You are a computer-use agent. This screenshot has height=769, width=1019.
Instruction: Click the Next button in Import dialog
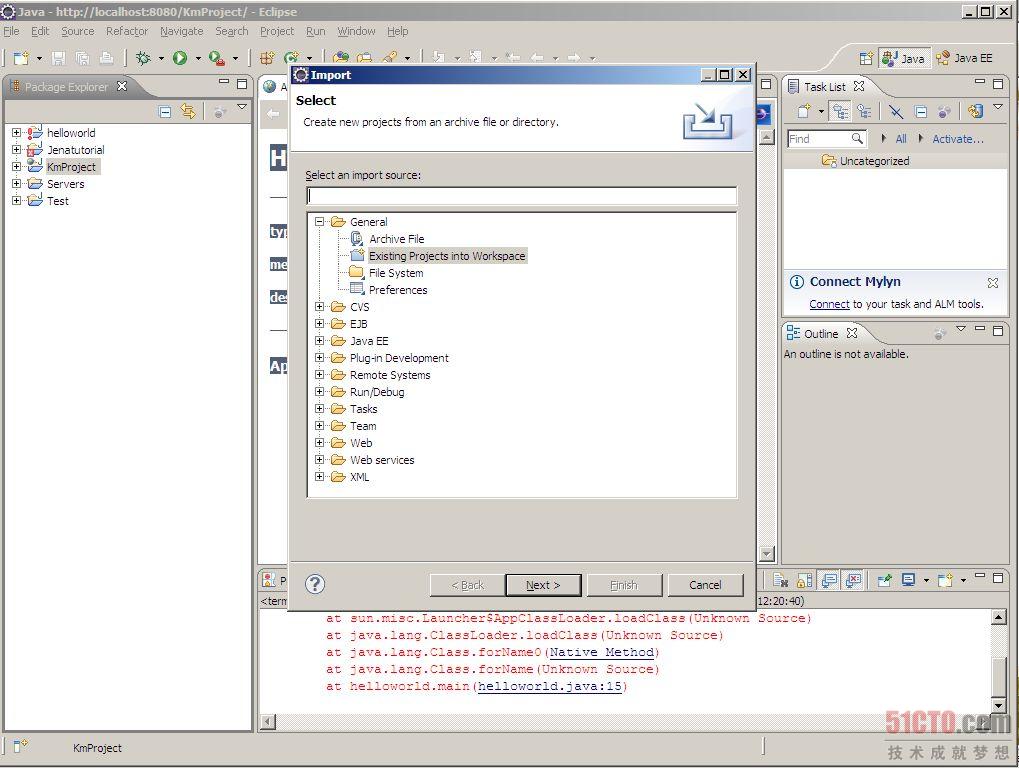pos(542,585)
